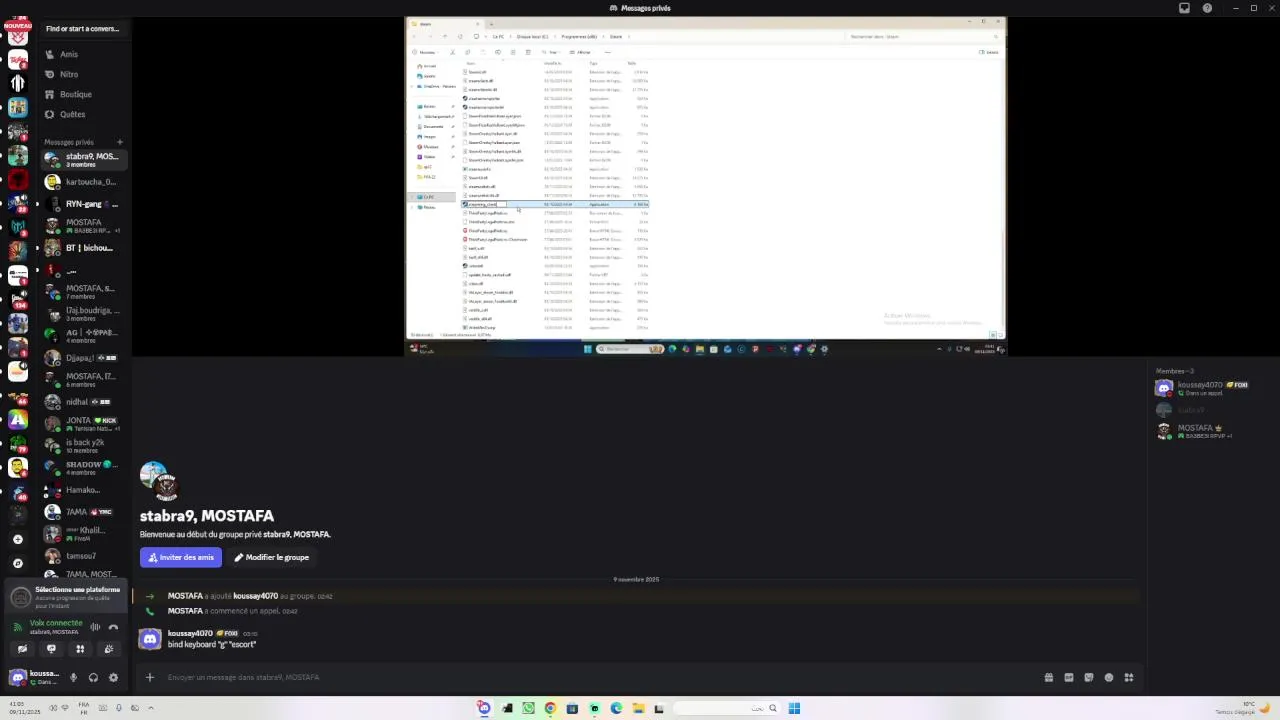Viewport: 1280px width, 720px height.
Task: Click MOSTAFA in members list
Action: click(x=1210, y=431)
